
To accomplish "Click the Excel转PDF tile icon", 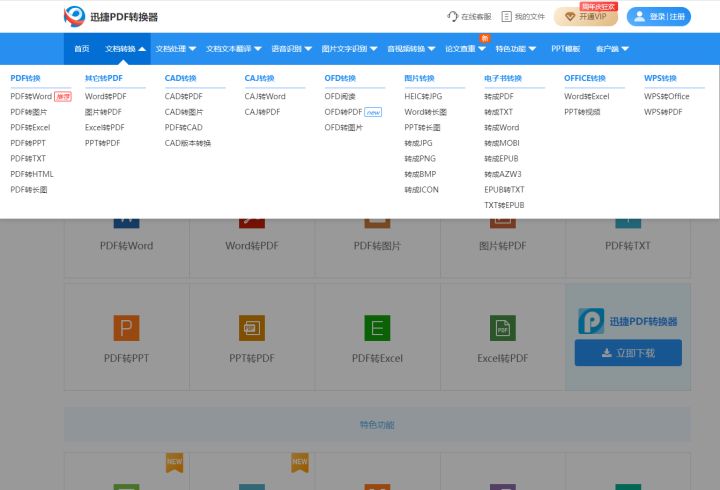I will (502, 327).
